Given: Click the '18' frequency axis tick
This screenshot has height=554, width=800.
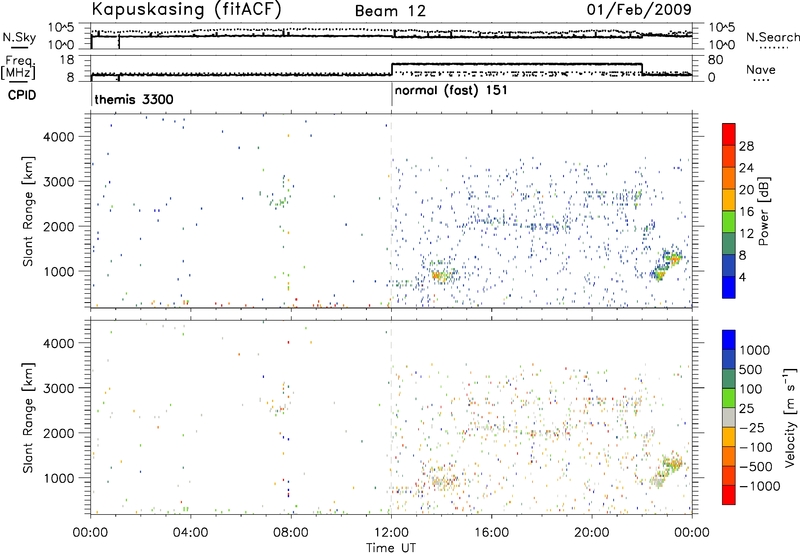Looking at the screenshot, I should (x=66, y=60).
